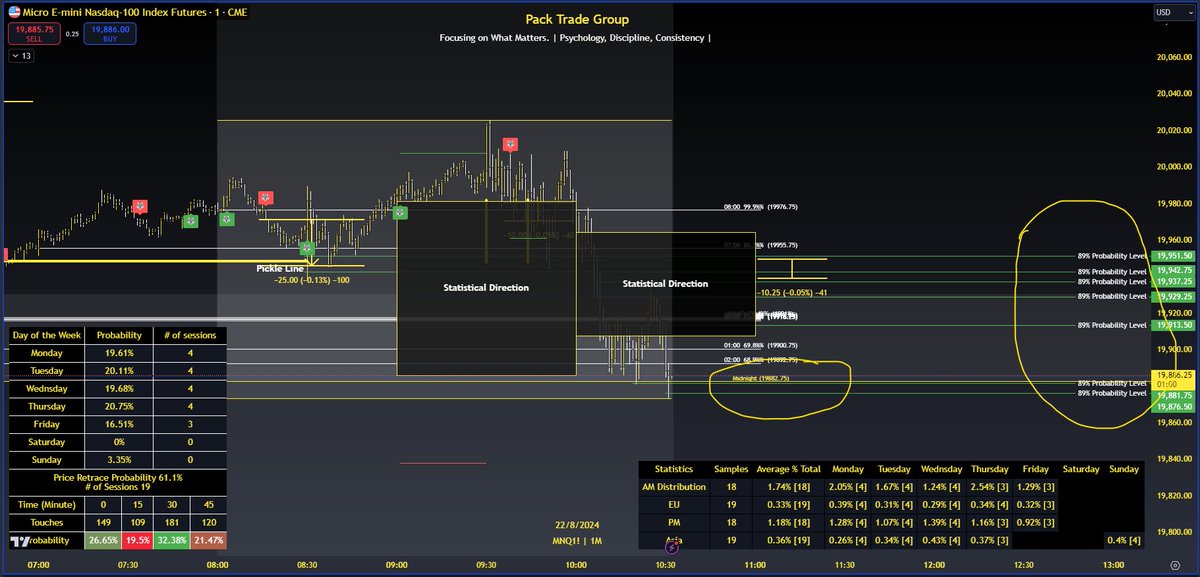Click the US flag symbol icon
The height and width of the screenshot is (577, 1200).
tap(13, 11)
